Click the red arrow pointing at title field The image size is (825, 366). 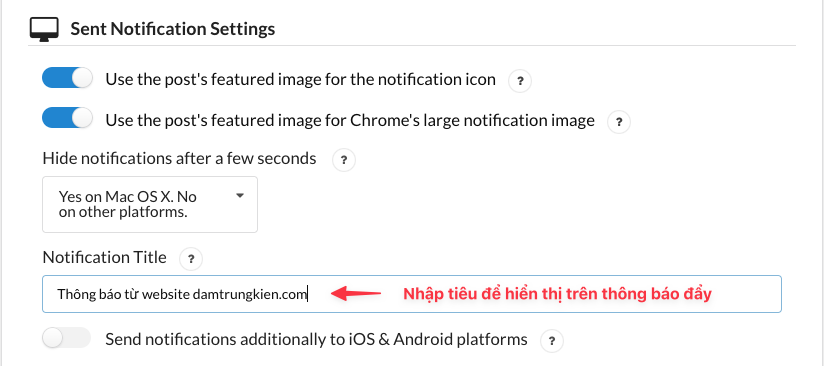pyautogui.click(x=356, y=293)
